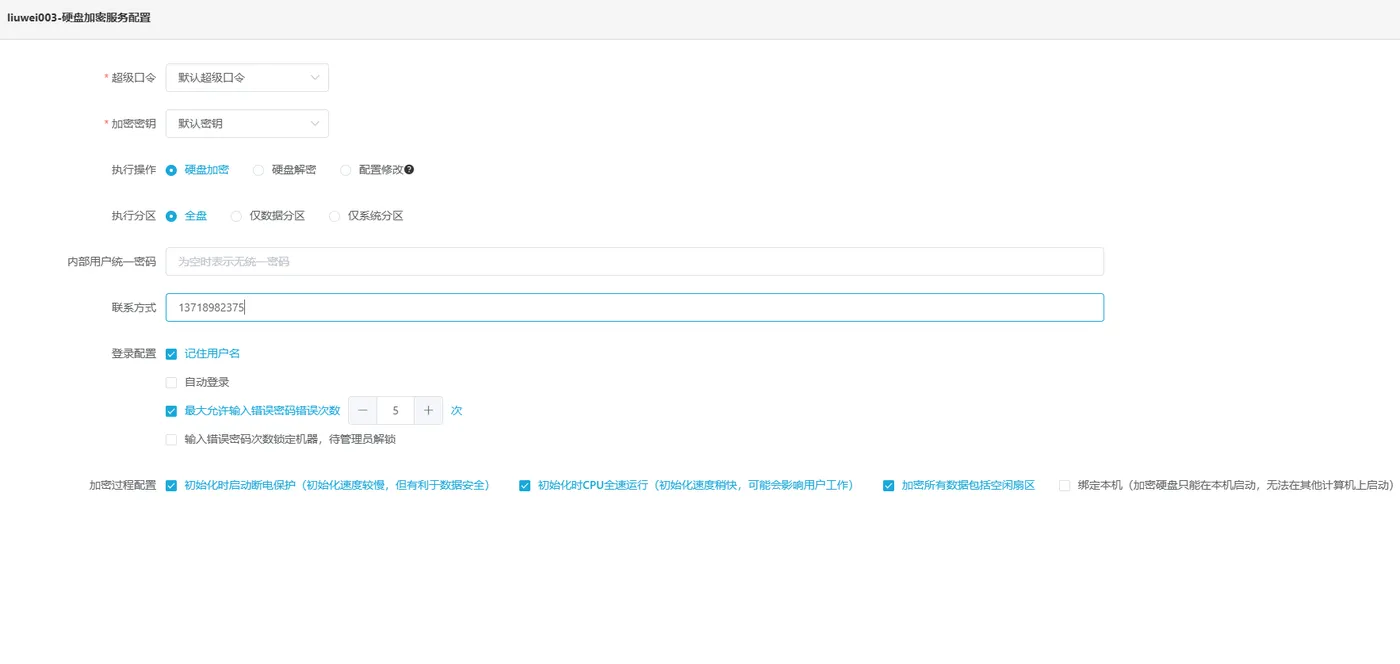The image size is (1400, 664).
Task: Click the 内部用户统一密码 input field
Action: click(x=635, y=261)
